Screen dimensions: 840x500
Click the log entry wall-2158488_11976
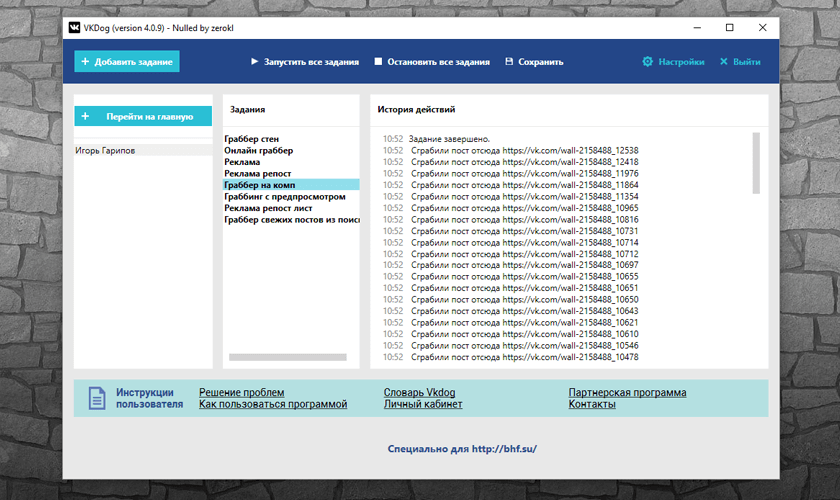tap(511, 174)
